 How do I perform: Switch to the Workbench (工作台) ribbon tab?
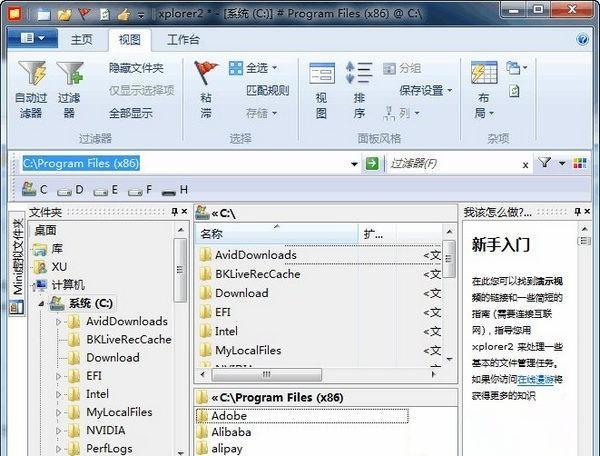click(183, 39)
